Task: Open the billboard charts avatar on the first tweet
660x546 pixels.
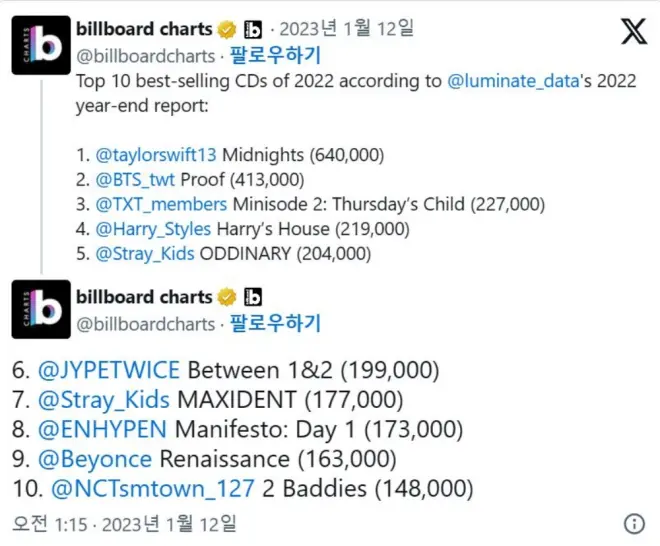Action: point(40,45)
